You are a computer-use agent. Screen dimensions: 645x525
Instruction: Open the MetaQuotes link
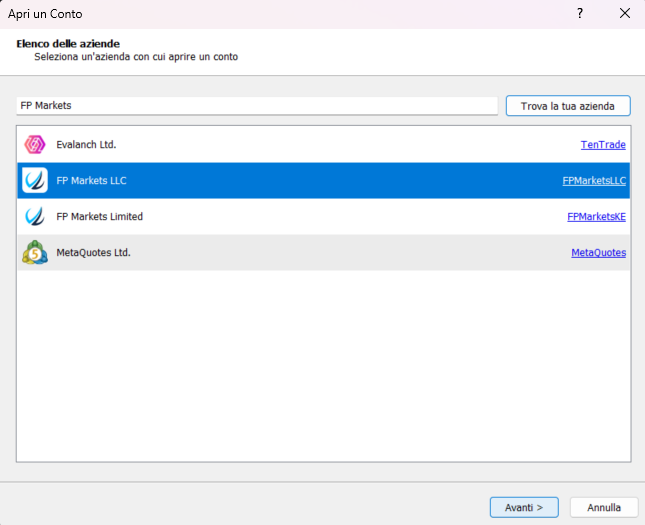[x=598, y=253]
